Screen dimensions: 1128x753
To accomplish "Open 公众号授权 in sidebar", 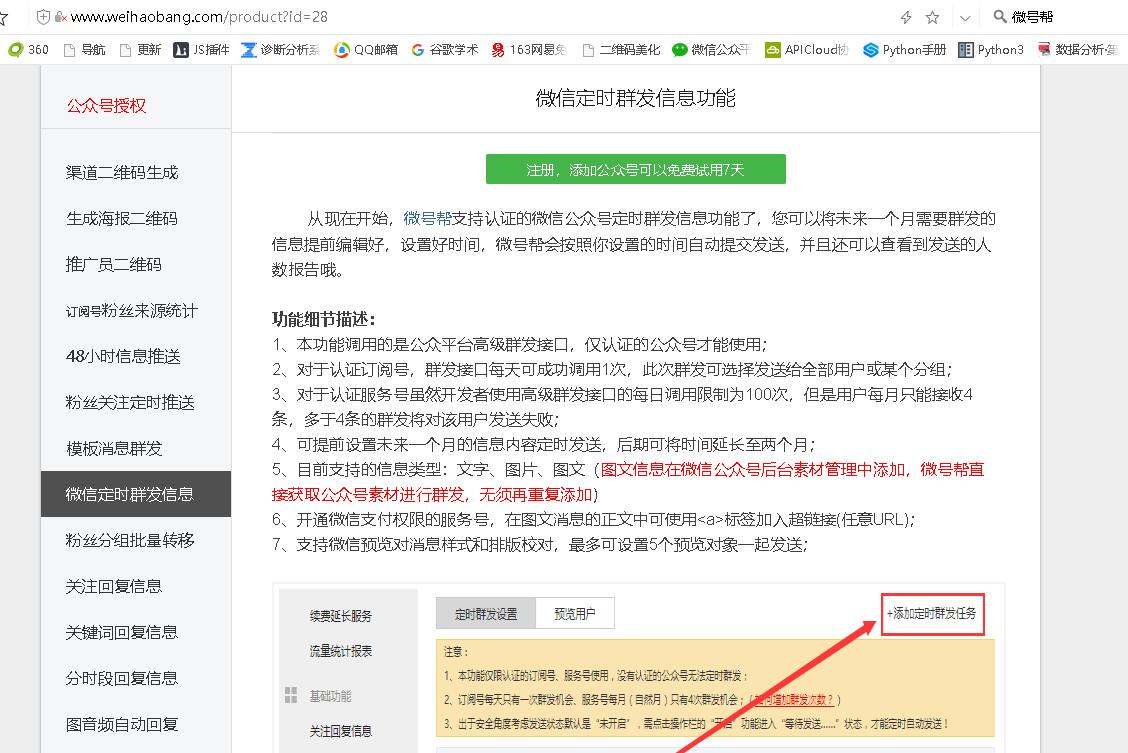I will [106, 106].
